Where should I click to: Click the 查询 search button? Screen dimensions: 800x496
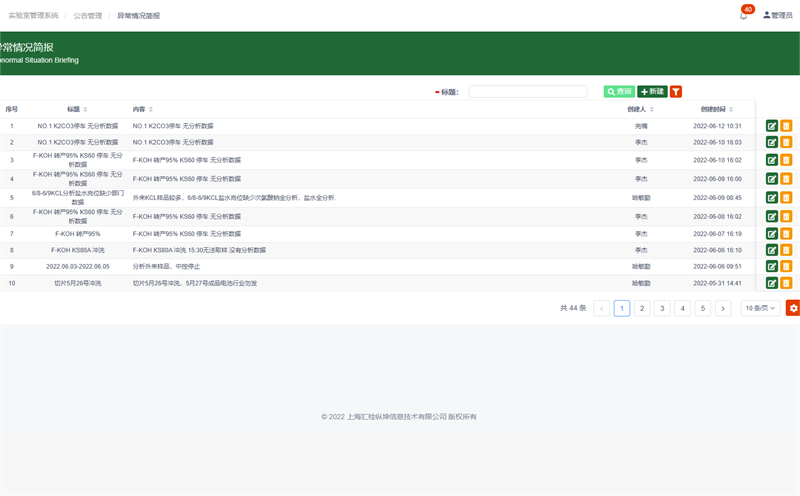[x=618, y=91]
